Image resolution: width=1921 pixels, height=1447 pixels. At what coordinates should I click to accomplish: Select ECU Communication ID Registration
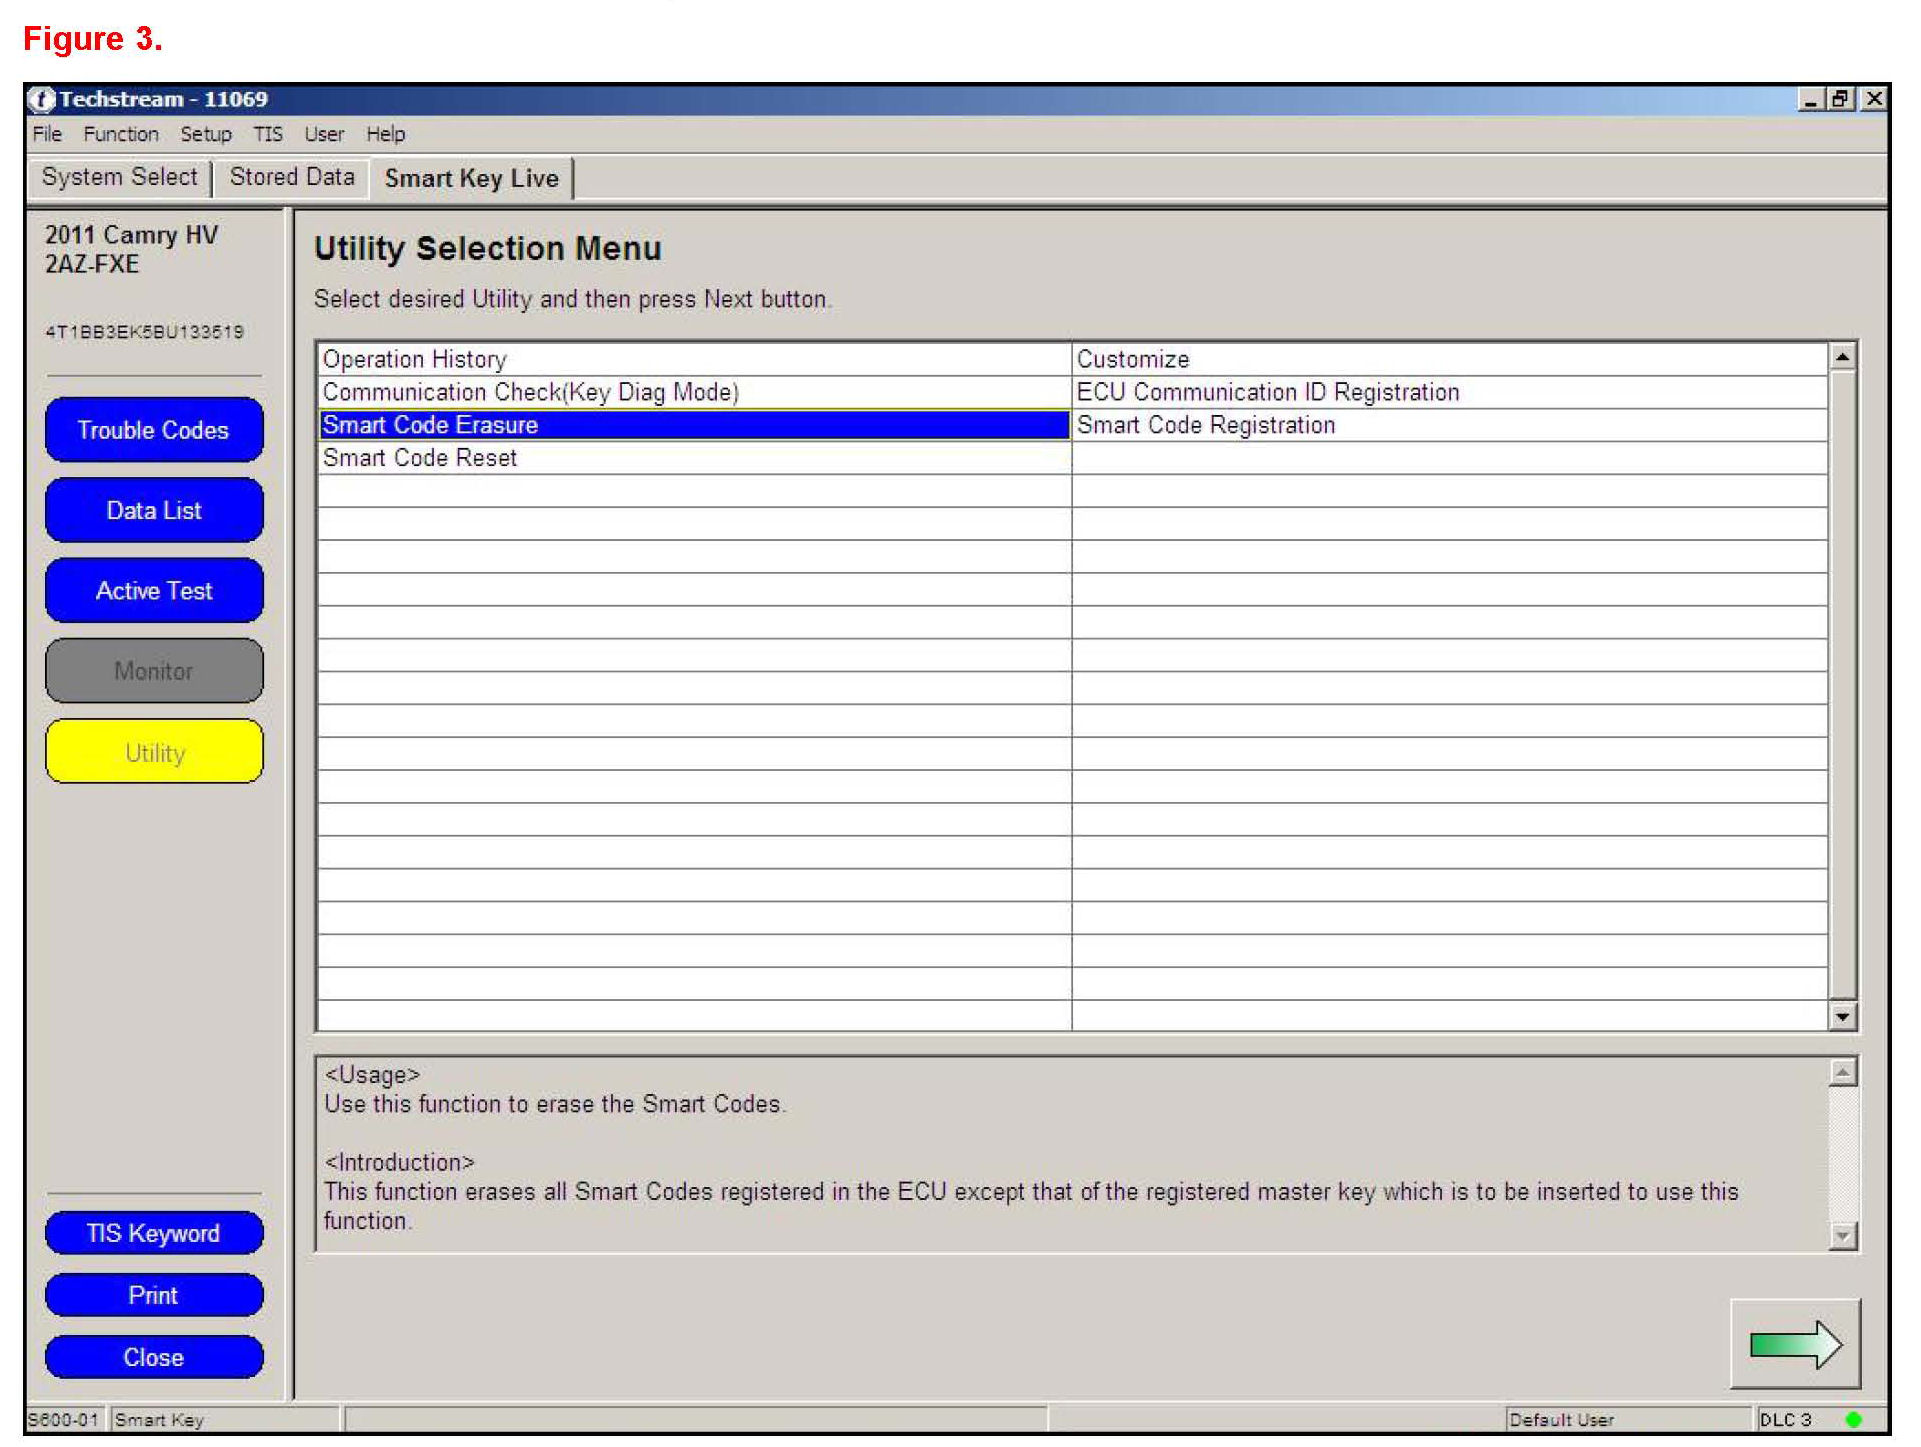(1267, 392)
